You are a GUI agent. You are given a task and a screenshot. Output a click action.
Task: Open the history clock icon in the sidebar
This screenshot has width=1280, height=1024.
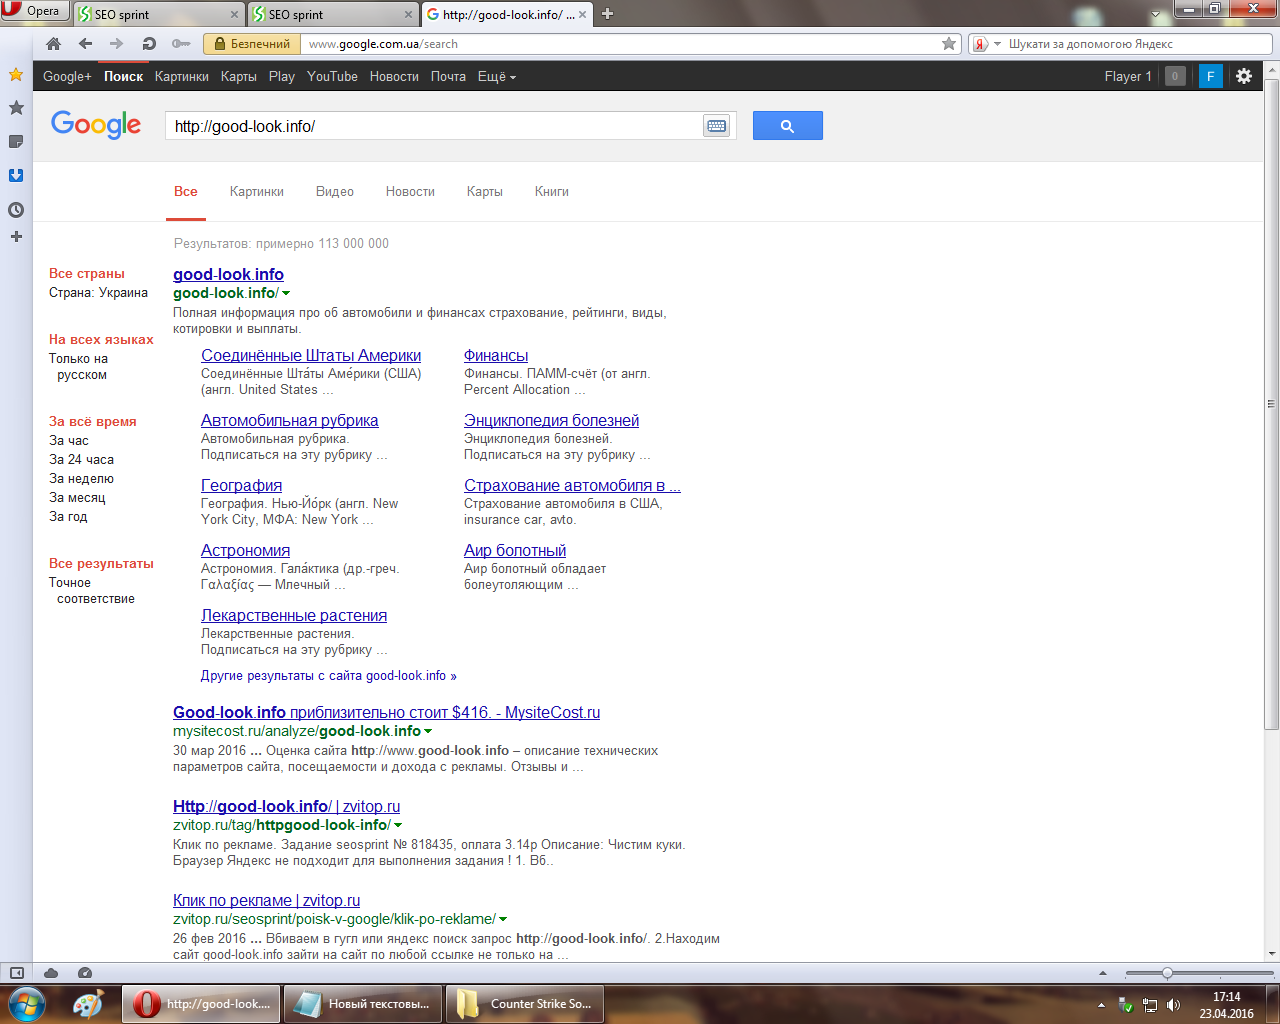point(16,210)
